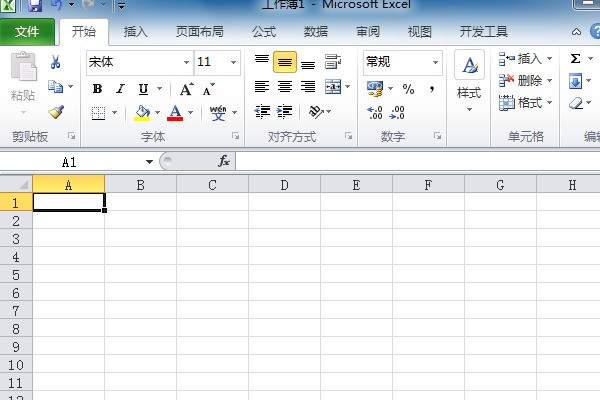Decrease decimal places

click(397, 113)
